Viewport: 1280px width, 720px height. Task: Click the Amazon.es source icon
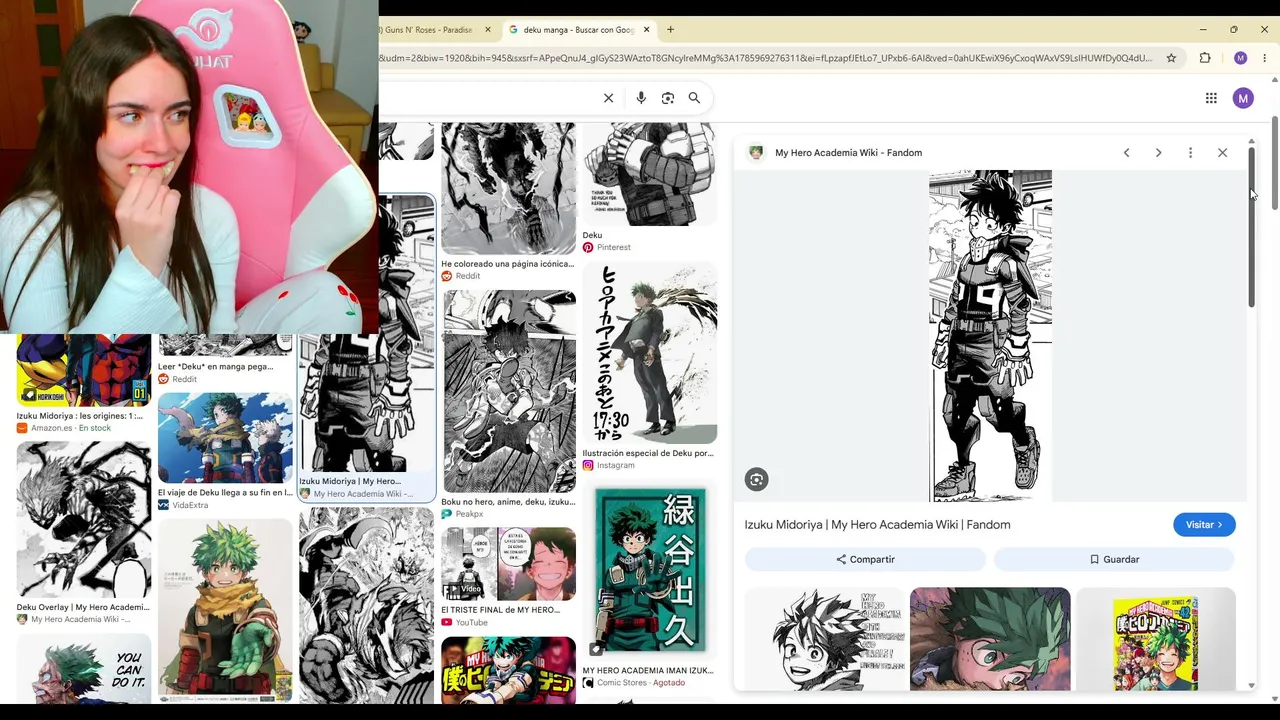[22, 428]
